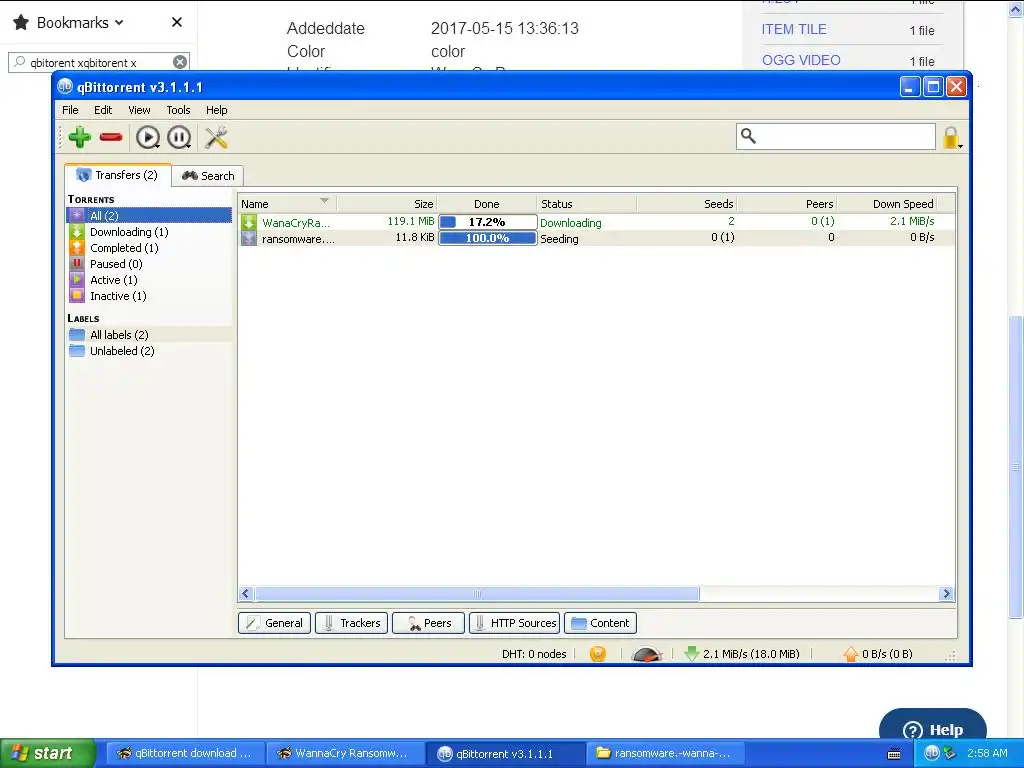Open the HTTP Sources properties tab
Screen dimensions: 1024x768
[515, 623]
